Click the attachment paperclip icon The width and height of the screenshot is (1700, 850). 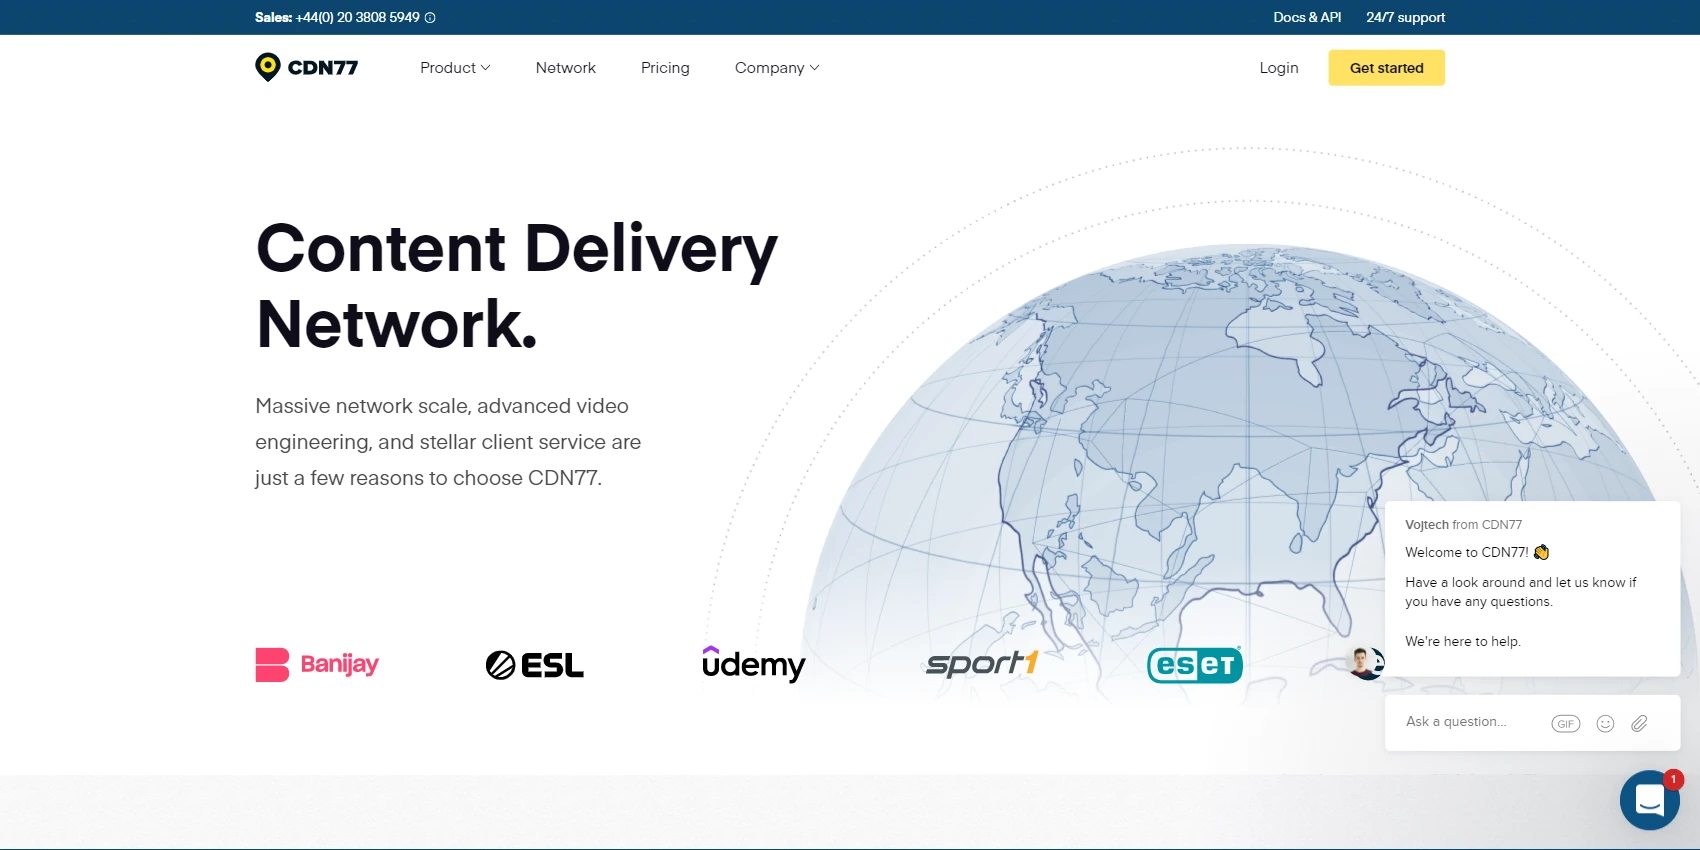[x=1639, y=723]
